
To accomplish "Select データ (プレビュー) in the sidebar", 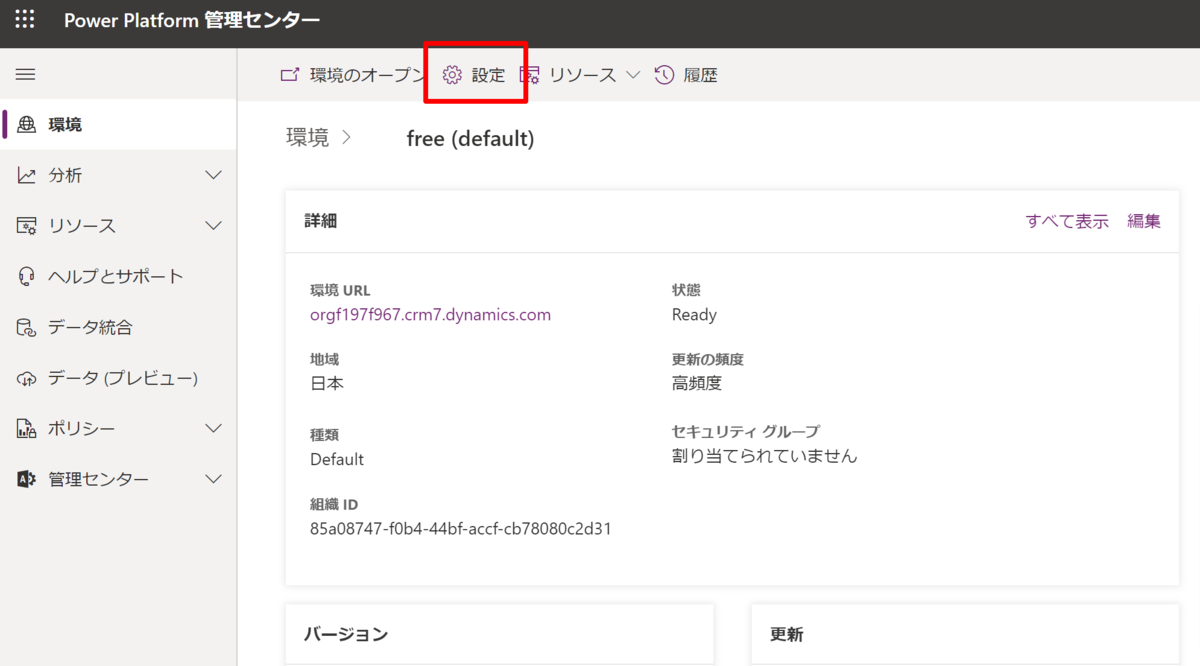I will [x=118, y=378].
